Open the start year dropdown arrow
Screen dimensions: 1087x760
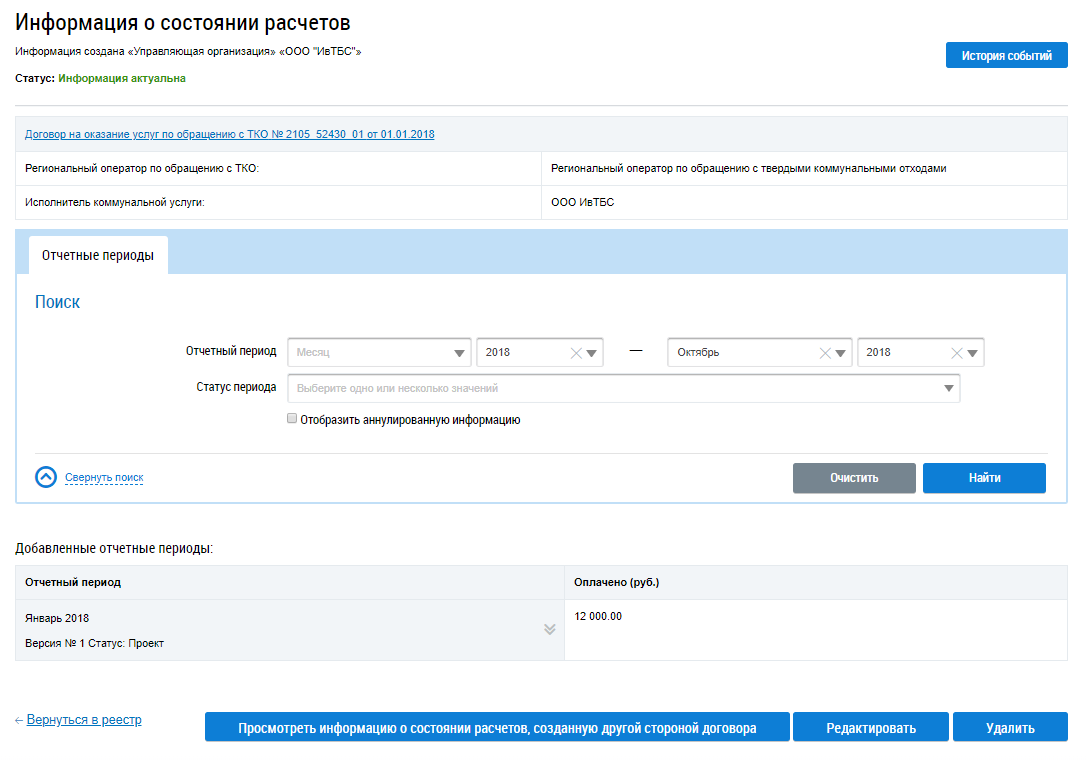tap(593, 353)
